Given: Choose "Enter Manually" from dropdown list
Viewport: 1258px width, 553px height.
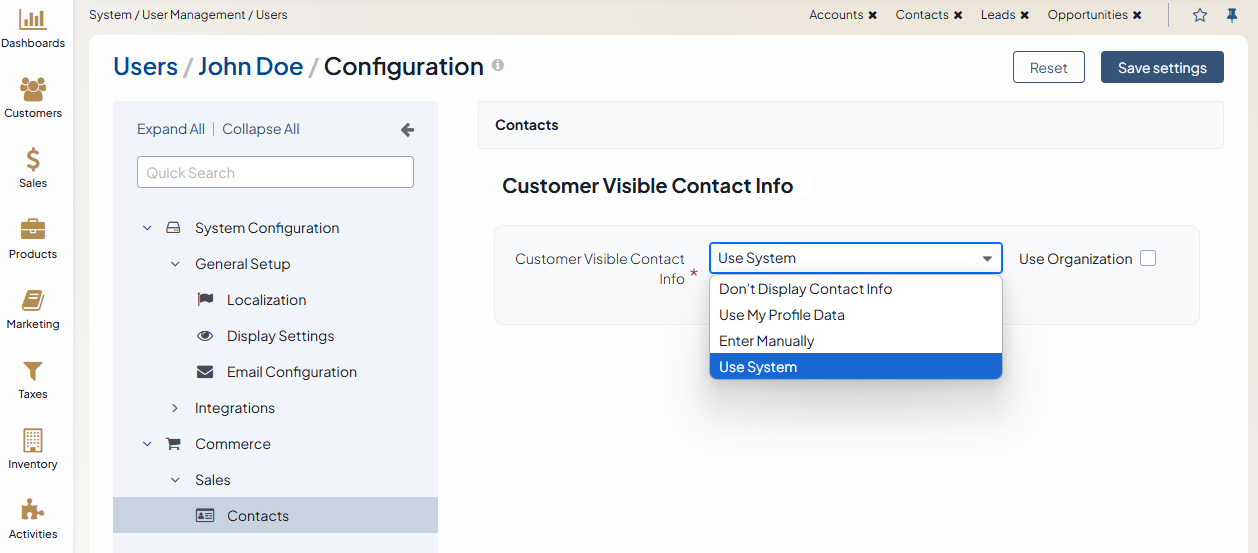Looking at the screenshot, I should (x=766, y=341).
